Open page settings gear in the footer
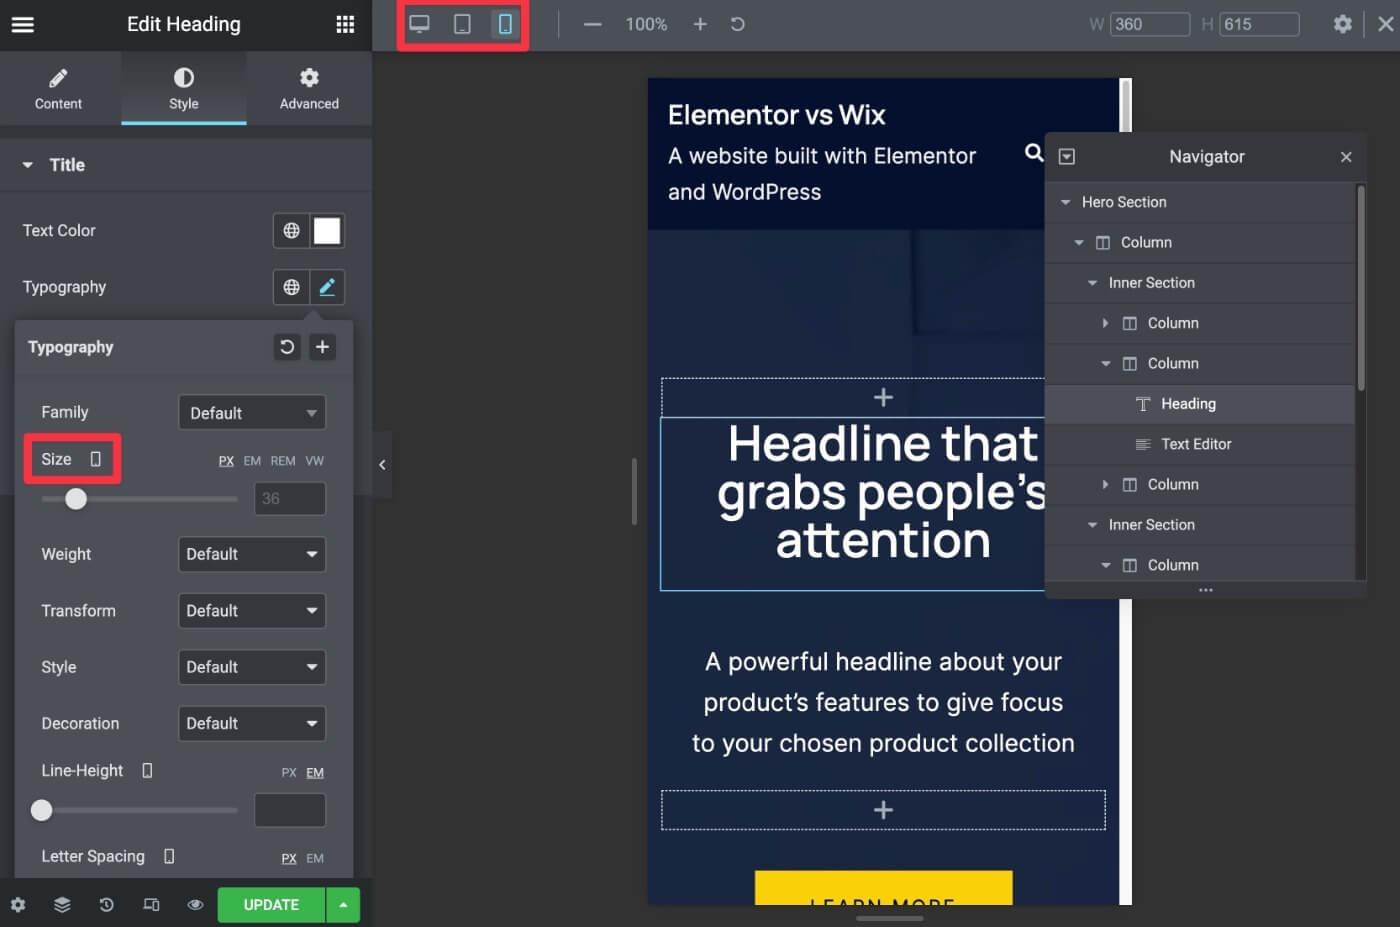Image resolution: width=1400 pixels, height=927 pixels. pos(18,905)
